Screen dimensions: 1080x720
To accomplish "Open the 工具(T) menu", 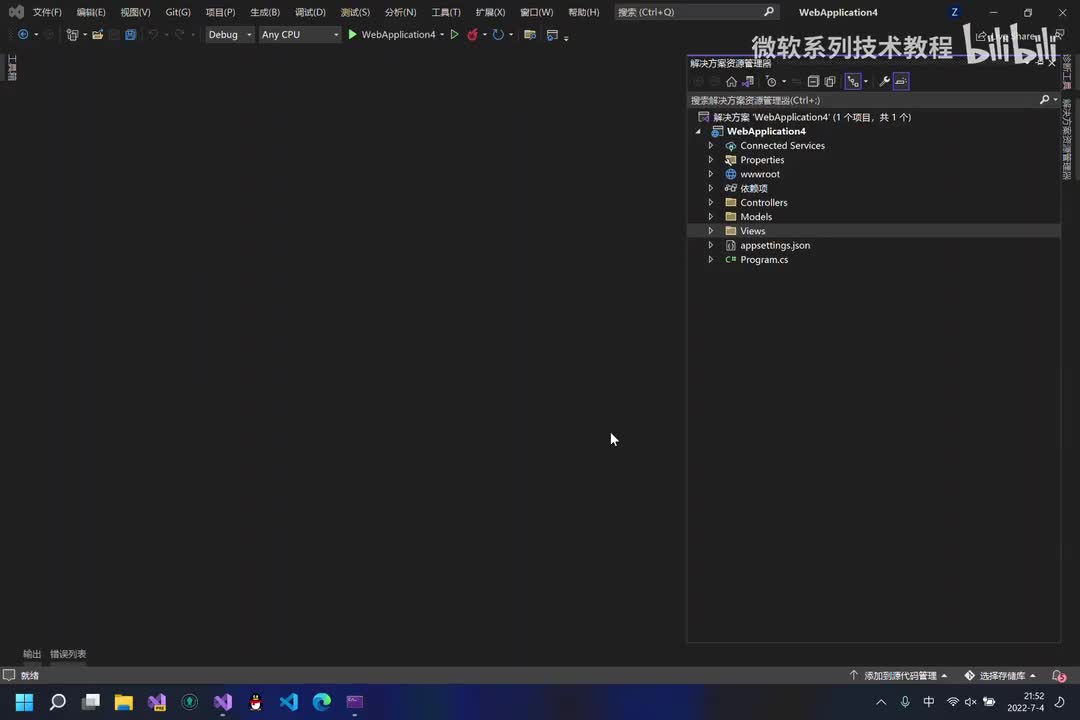I will (446, 12).
